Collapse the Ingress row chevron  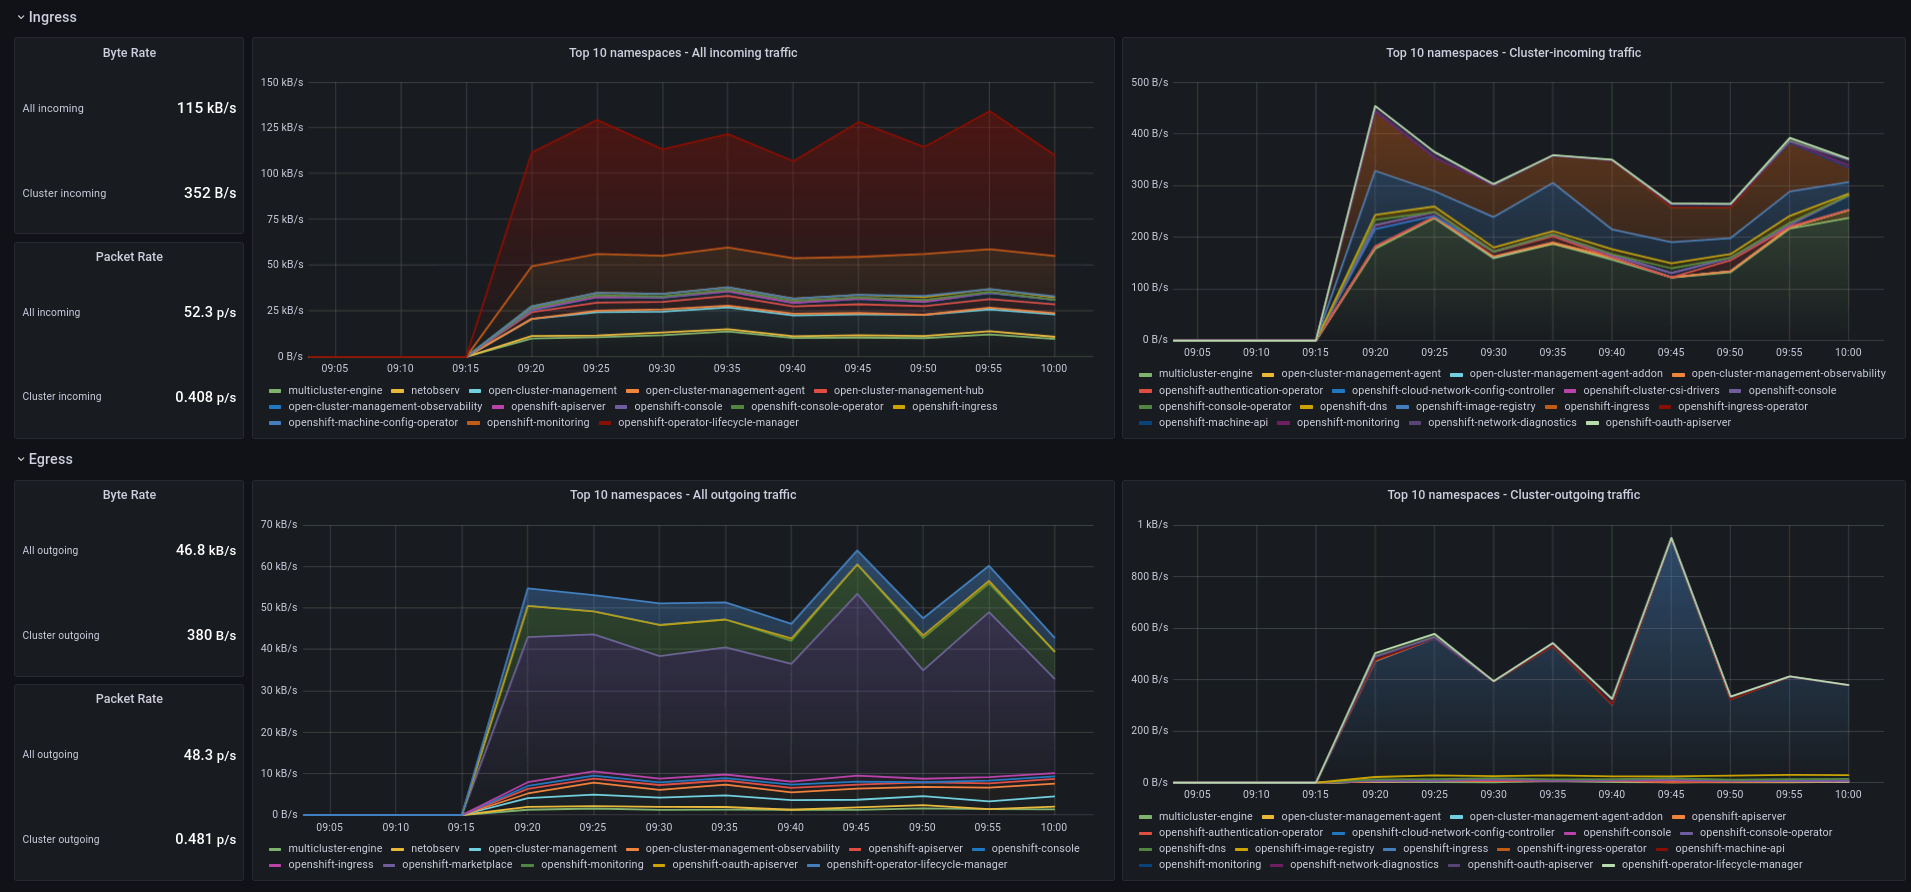coord(21,18)
